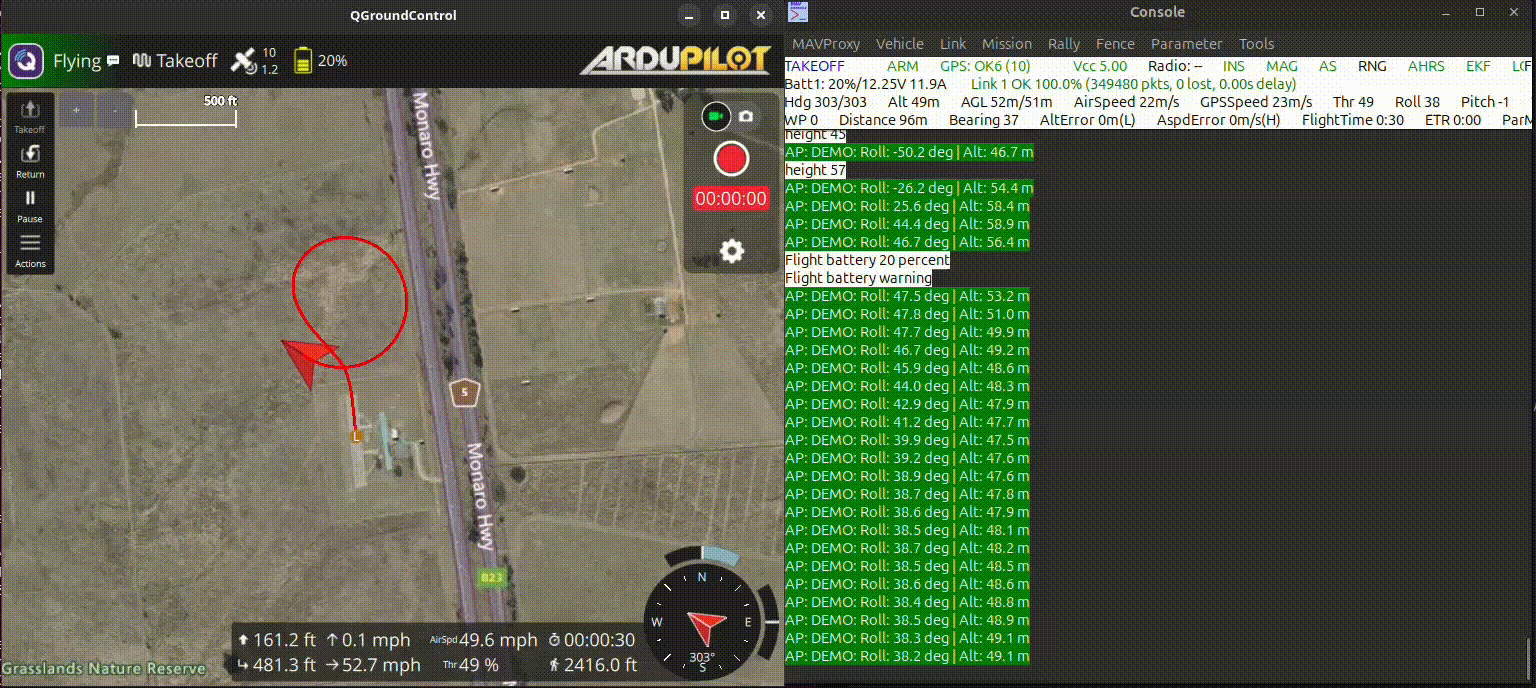Open video recording settings gear
This screenshot has height=688, width=1536.
pos(730,250)
